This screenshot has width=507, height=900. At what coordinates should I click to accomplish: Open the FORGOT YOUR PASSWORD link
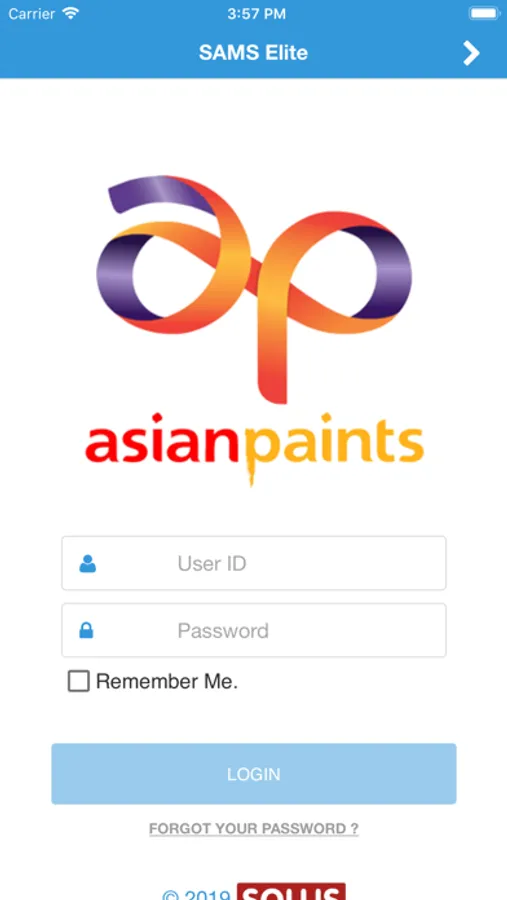click(x=254, y=829)
